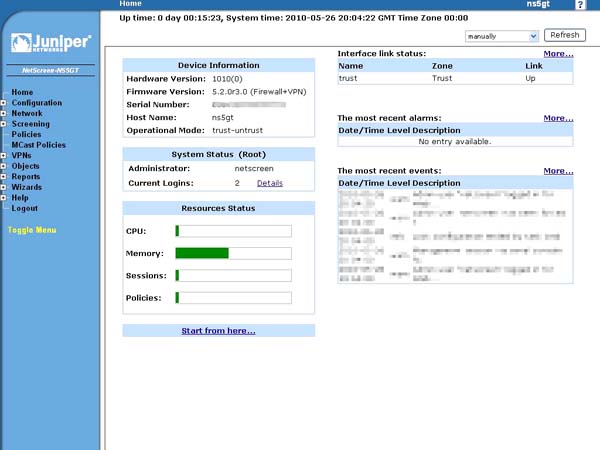
Task: Click the Policies usage bar
Action: point(233,298)
